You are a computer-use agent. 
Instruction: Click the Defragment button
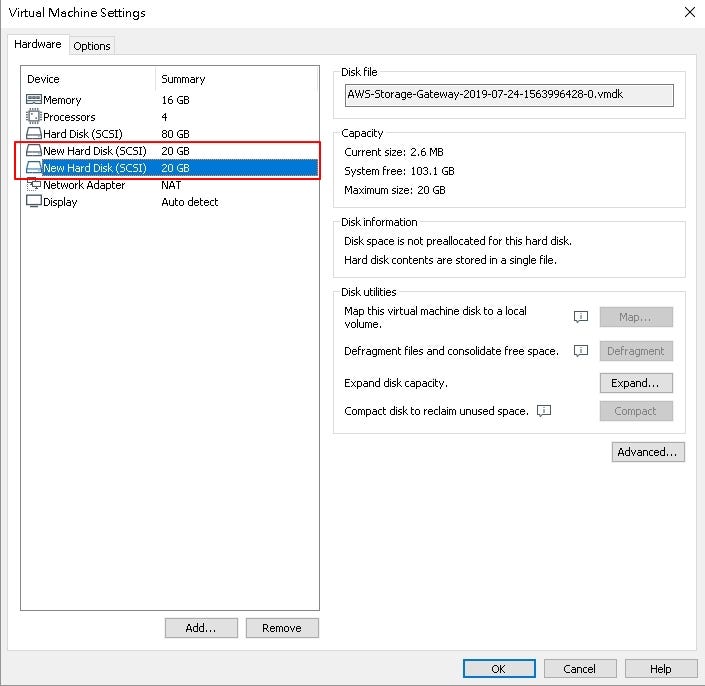tap(636, 351)
